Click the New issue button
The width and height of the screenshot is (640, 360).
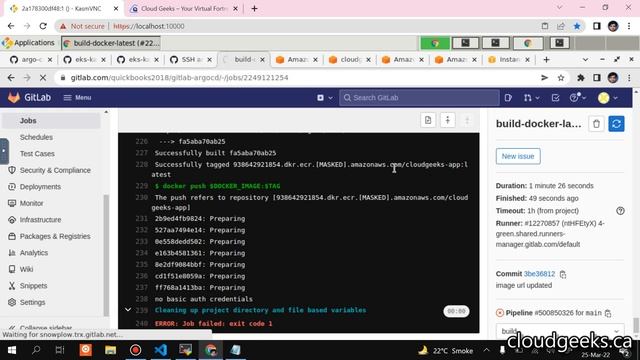(518, 156)
